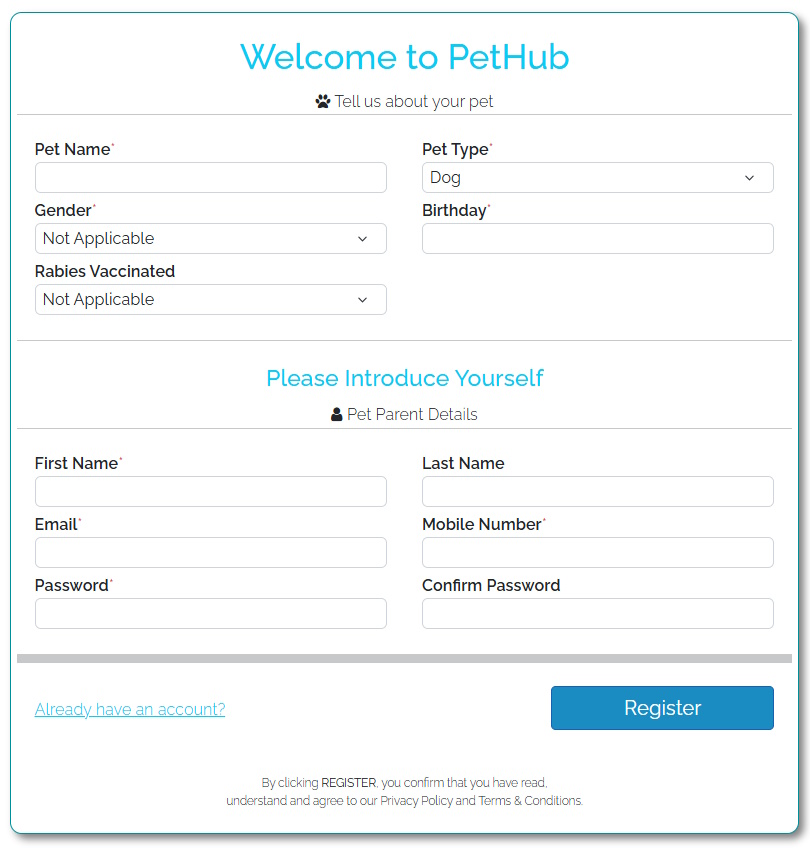
Task: Click the Welcome to PetHub heading
Action: [405, 58]
